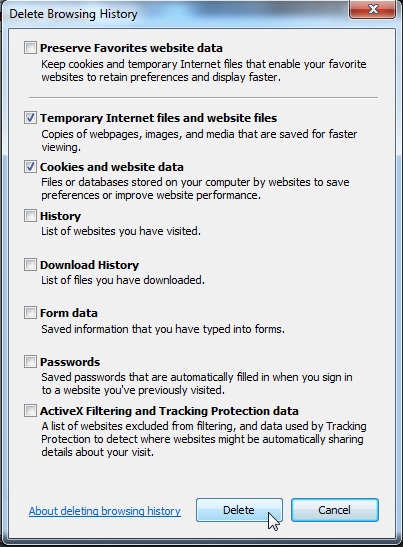
Task: Click the bold Form data label text
Action: [x=69, y=313]
